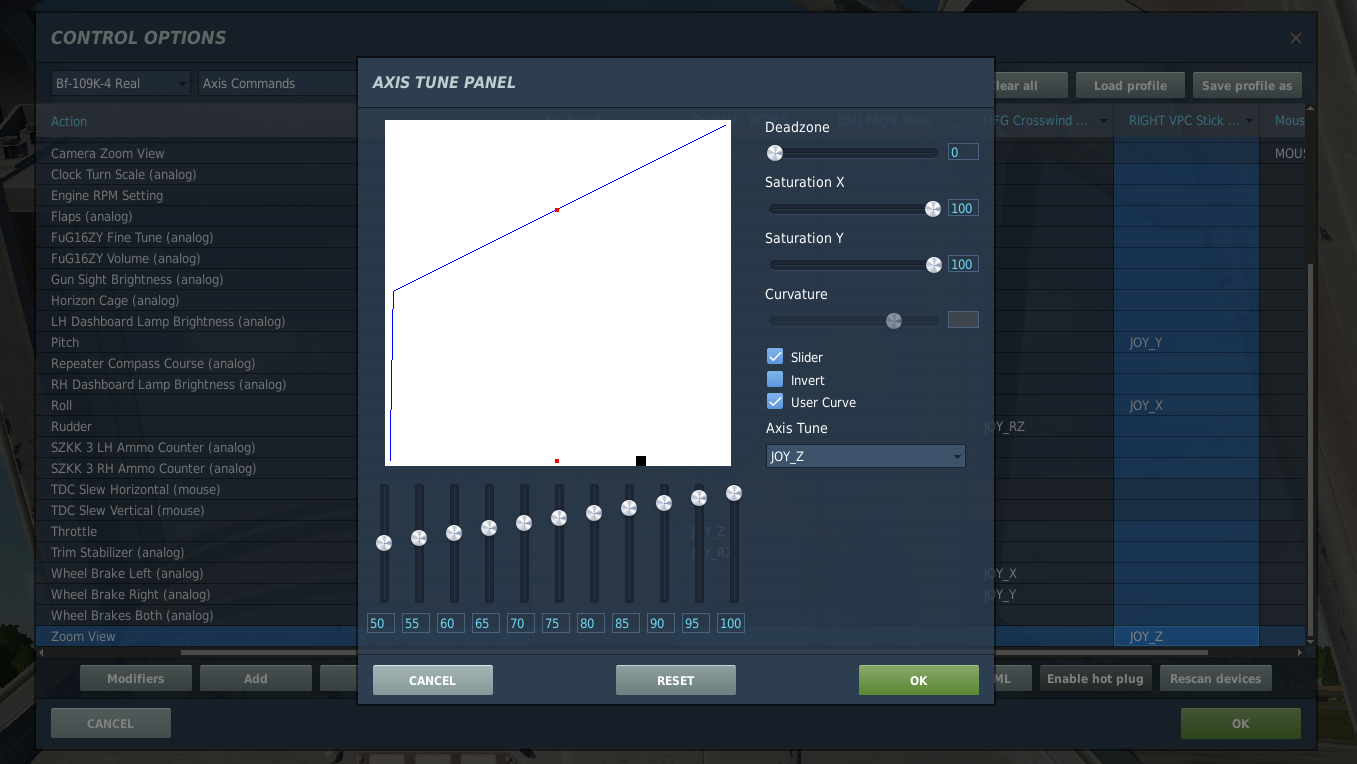Click the curve slider handle above value 75
Image resolution: width=1357 pixels, height=764 pixels.
pyautogui.click(x=559, y=518)
